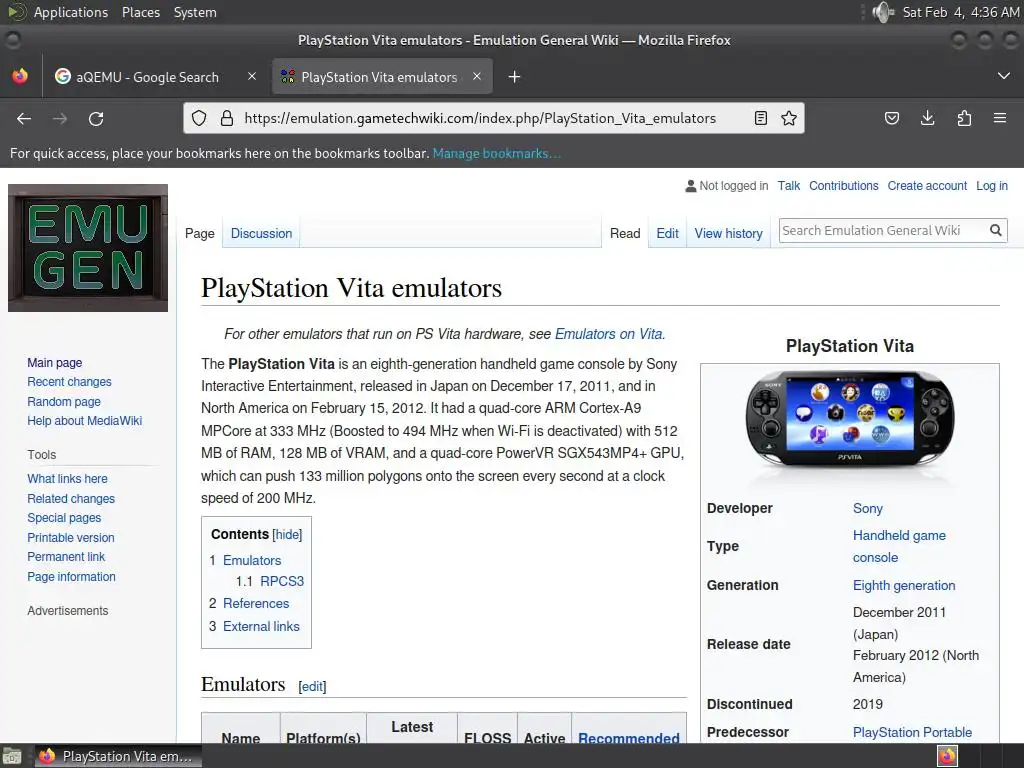Viewport: 1024px width, 768px height.
Task: Switch to the Discussion tab
Action: pyautogui.click(x=261, y=233)
